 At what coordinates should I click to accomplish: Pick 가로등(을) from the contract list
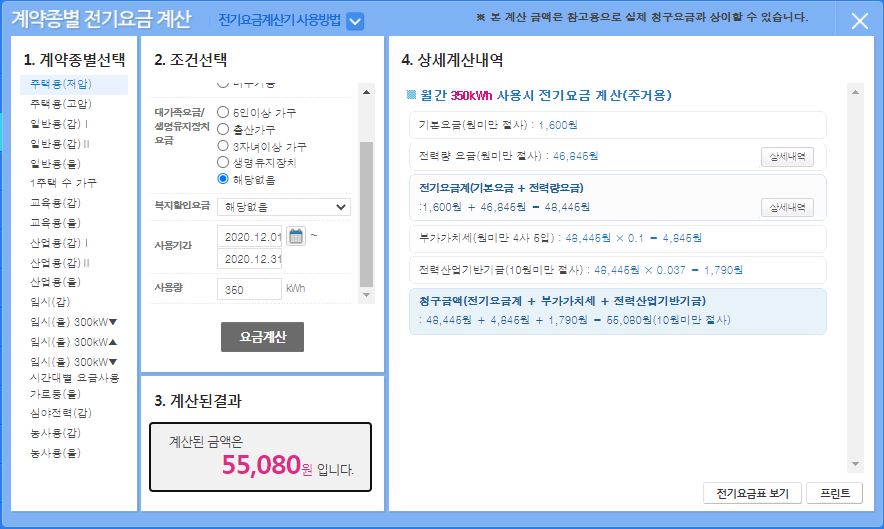point(55,394)
